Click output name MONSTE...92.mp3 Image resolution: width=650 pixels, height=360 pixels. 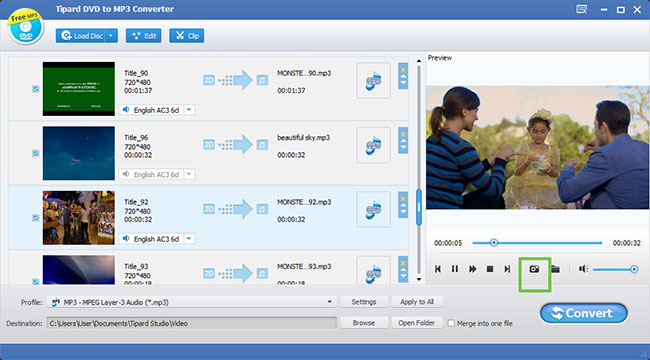(304, 202)
